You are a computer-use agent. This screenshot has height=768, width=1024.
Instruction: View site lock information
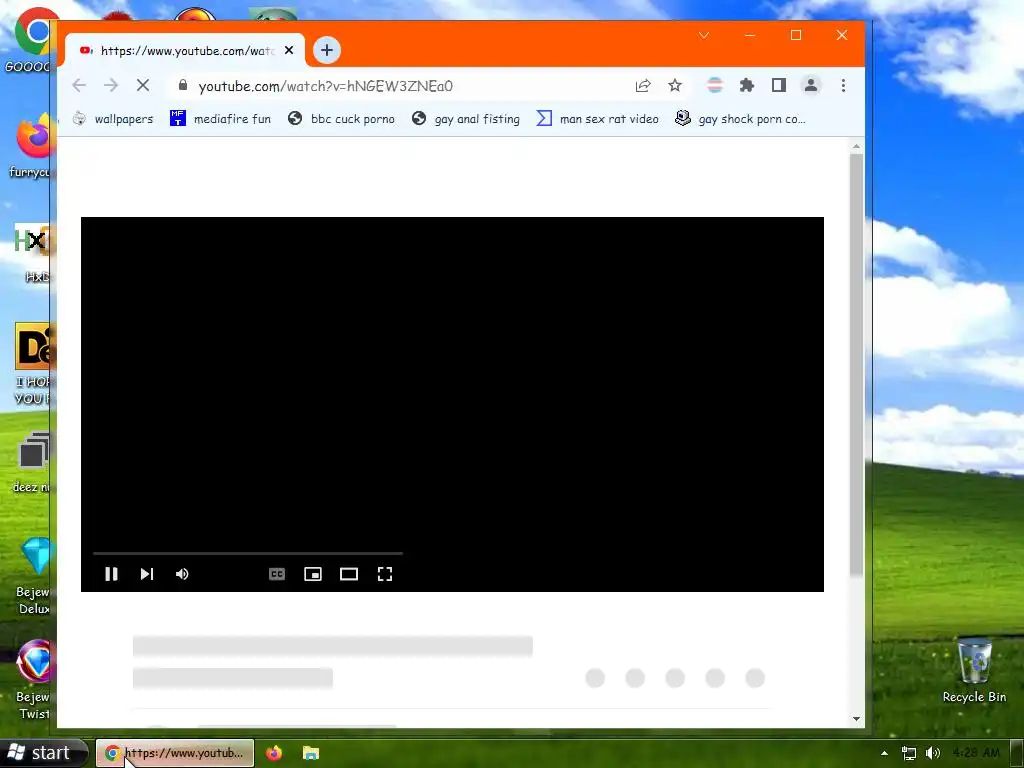[x=183, y=86]
